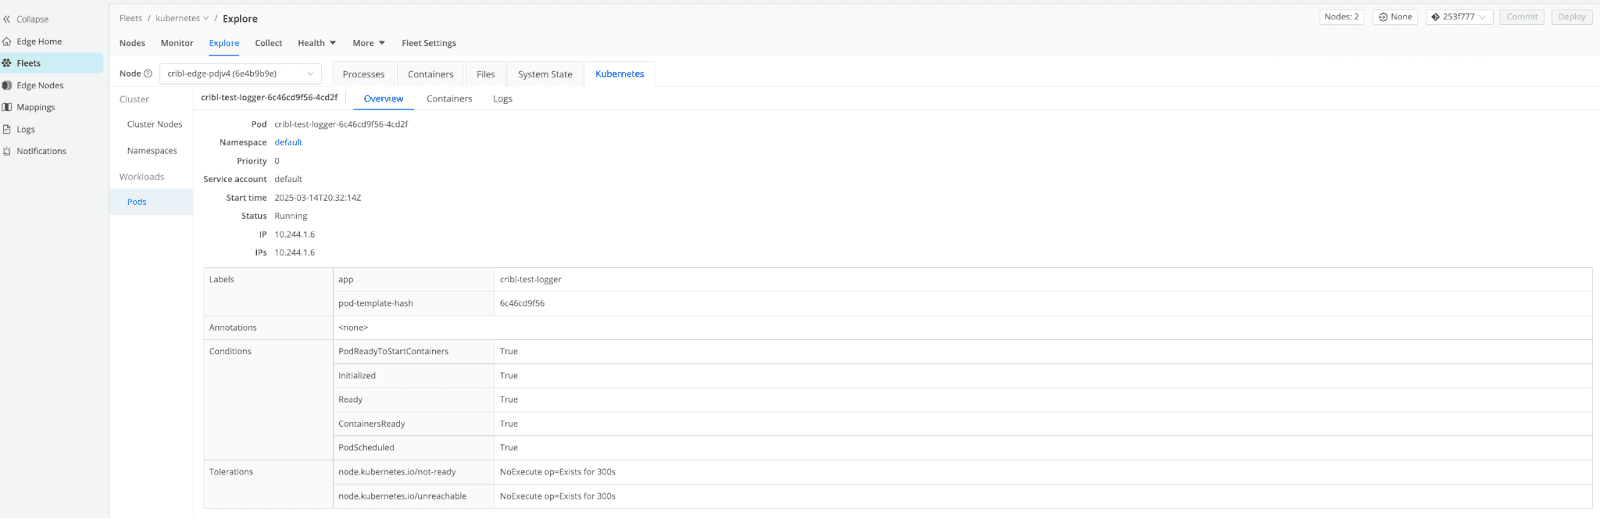Click the Collapse sidebar chevron icon

point(7,19)
